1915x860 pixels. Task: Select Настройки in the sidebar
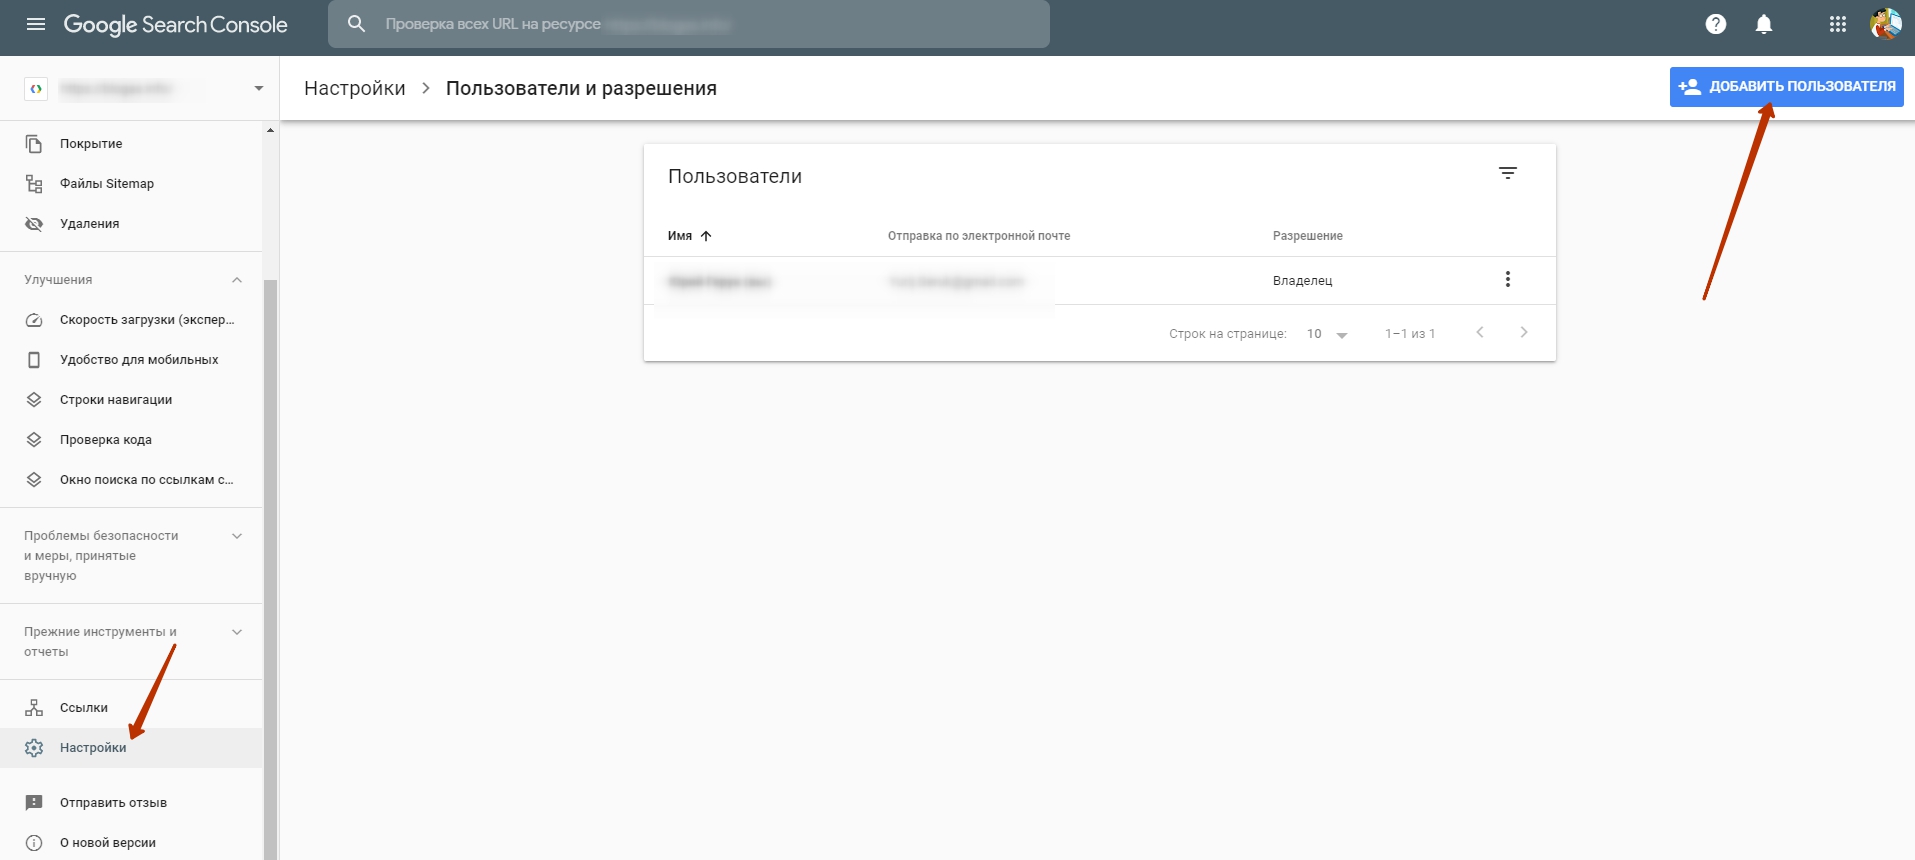click(93, 748)
